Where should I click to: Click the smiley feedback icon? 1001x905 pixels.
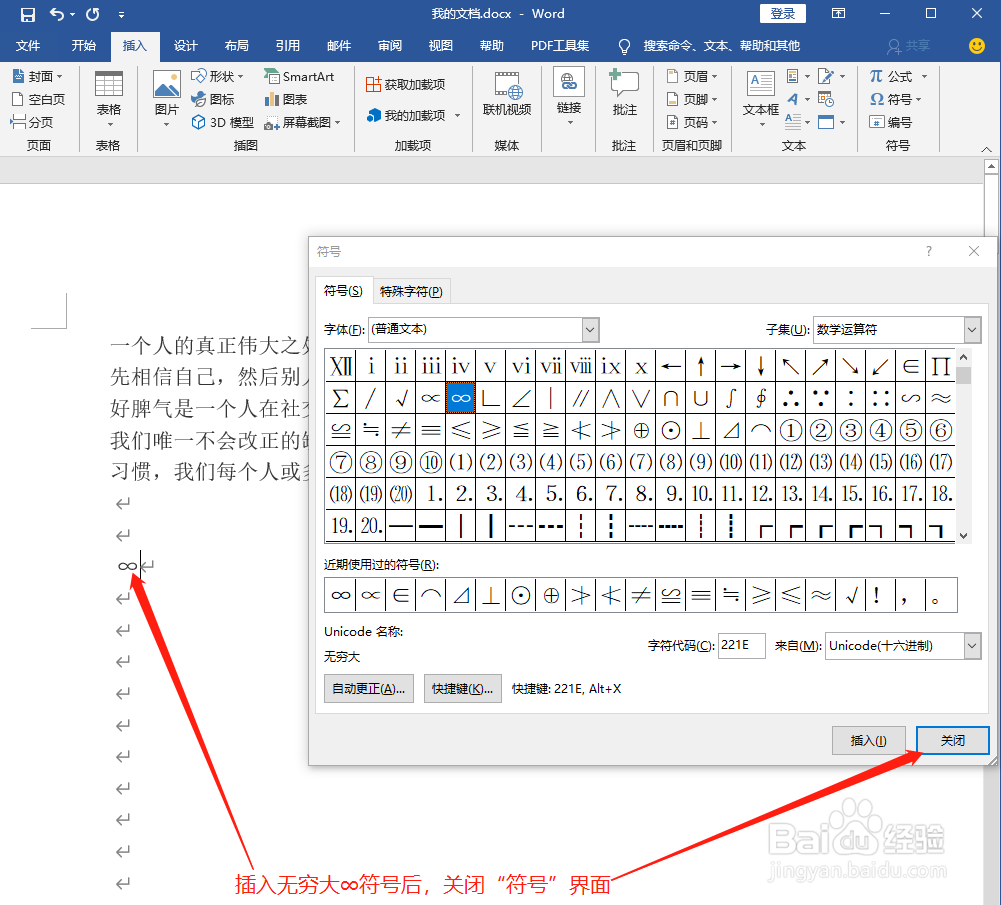click(x=976, y=46)
